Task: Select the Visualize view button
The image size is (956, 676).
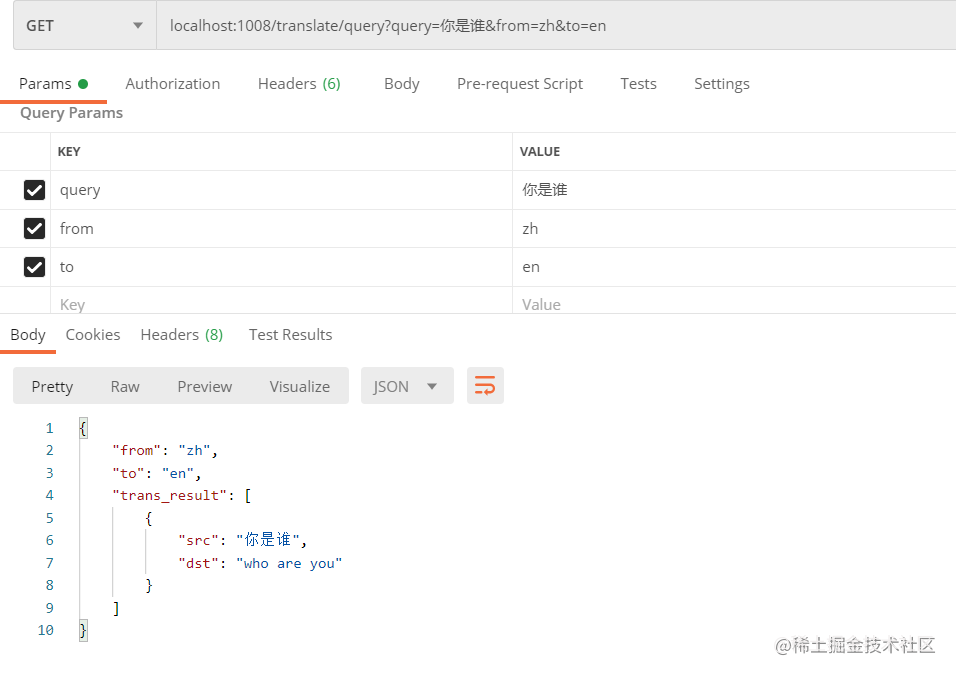Action: [299, 386]
